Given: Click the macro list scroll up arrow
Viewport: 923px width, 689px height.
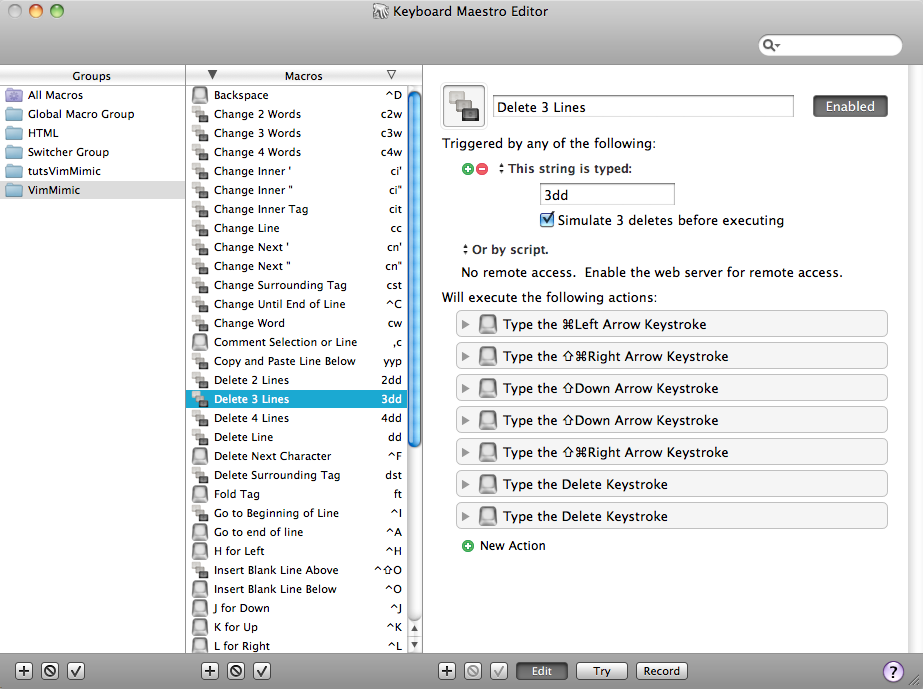Looking at the screenshot, I should coord(414,629).
